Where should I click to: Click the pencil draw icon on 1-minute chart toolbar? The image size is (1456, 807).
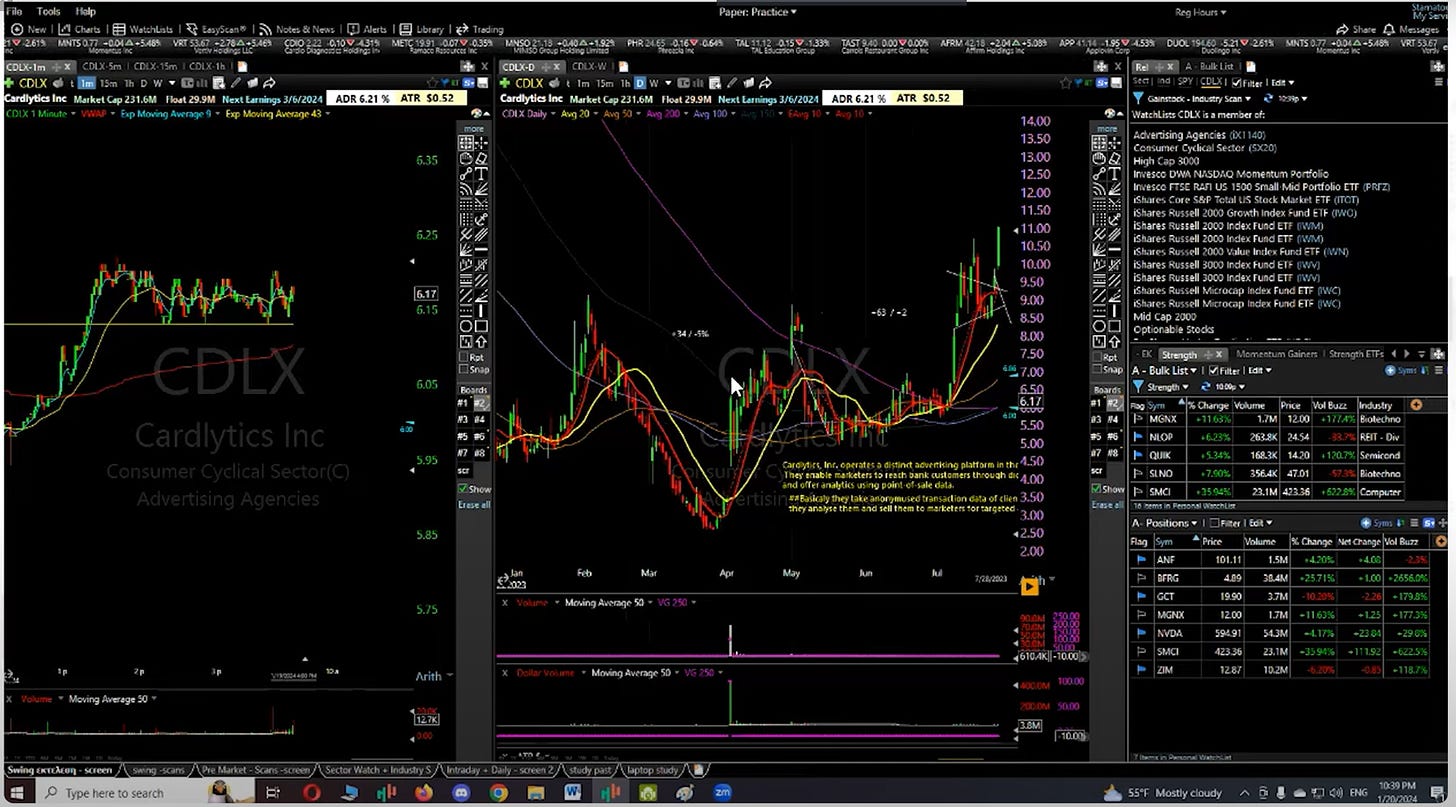coord(235,83)
